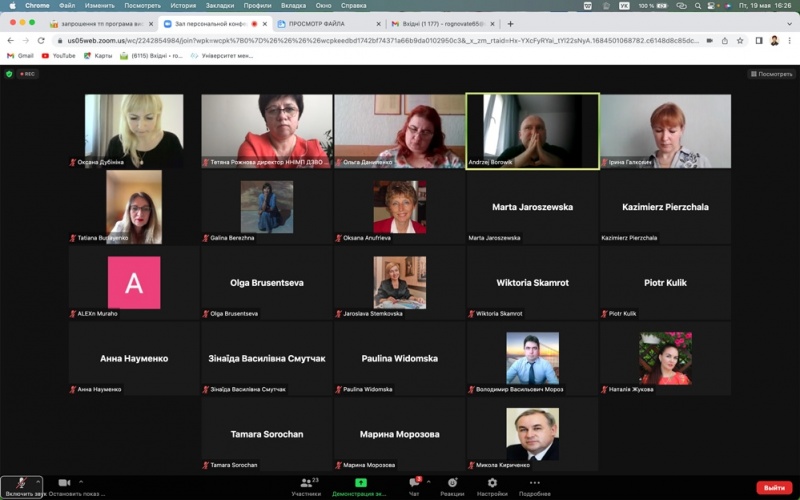Viewport: 800px width, 500px height.
Task: Open the Закладки menu in menu bar
Action: click(219, 5)
